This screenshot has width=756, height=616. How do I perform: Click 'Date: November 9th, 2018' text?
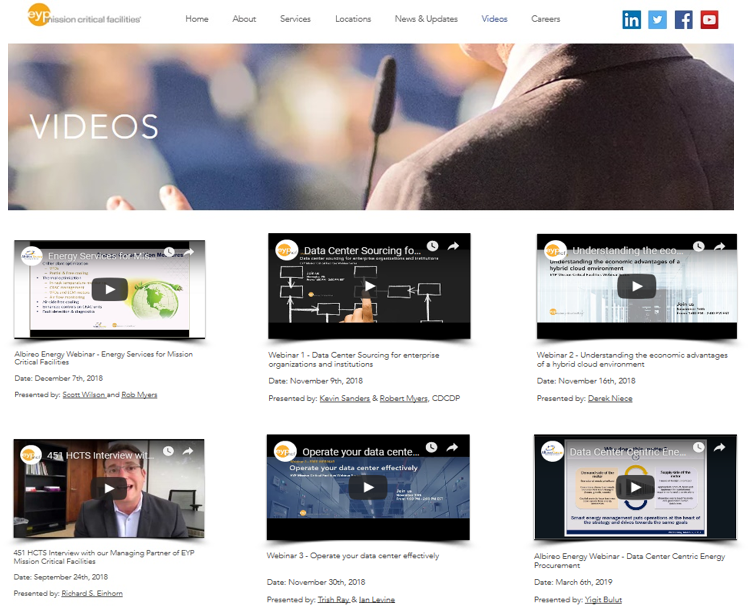click(315, 380)
